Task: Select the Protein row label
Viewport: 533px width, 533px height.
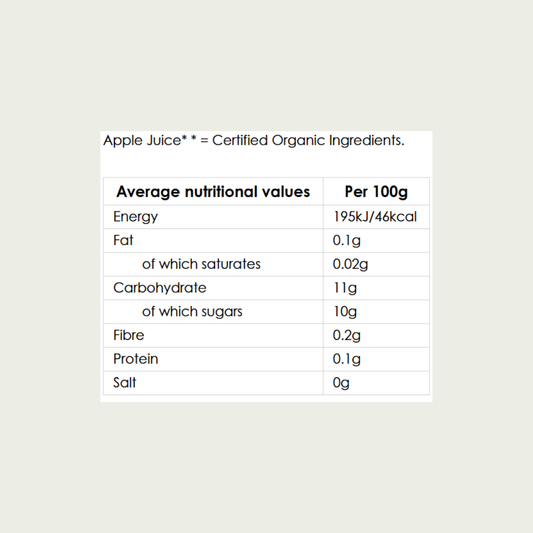Action: pos(136,359)
